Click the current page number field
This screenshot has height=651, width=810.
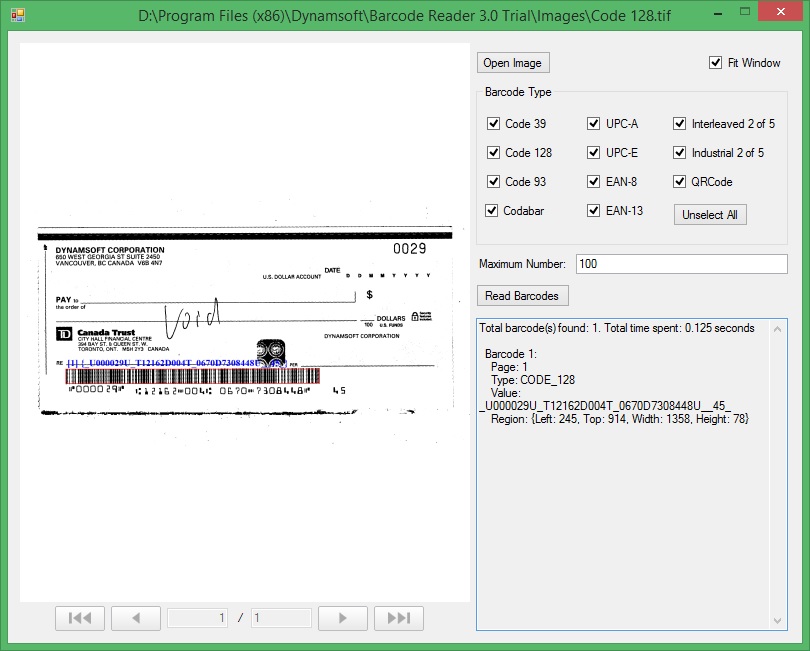[x=198, y=618]
